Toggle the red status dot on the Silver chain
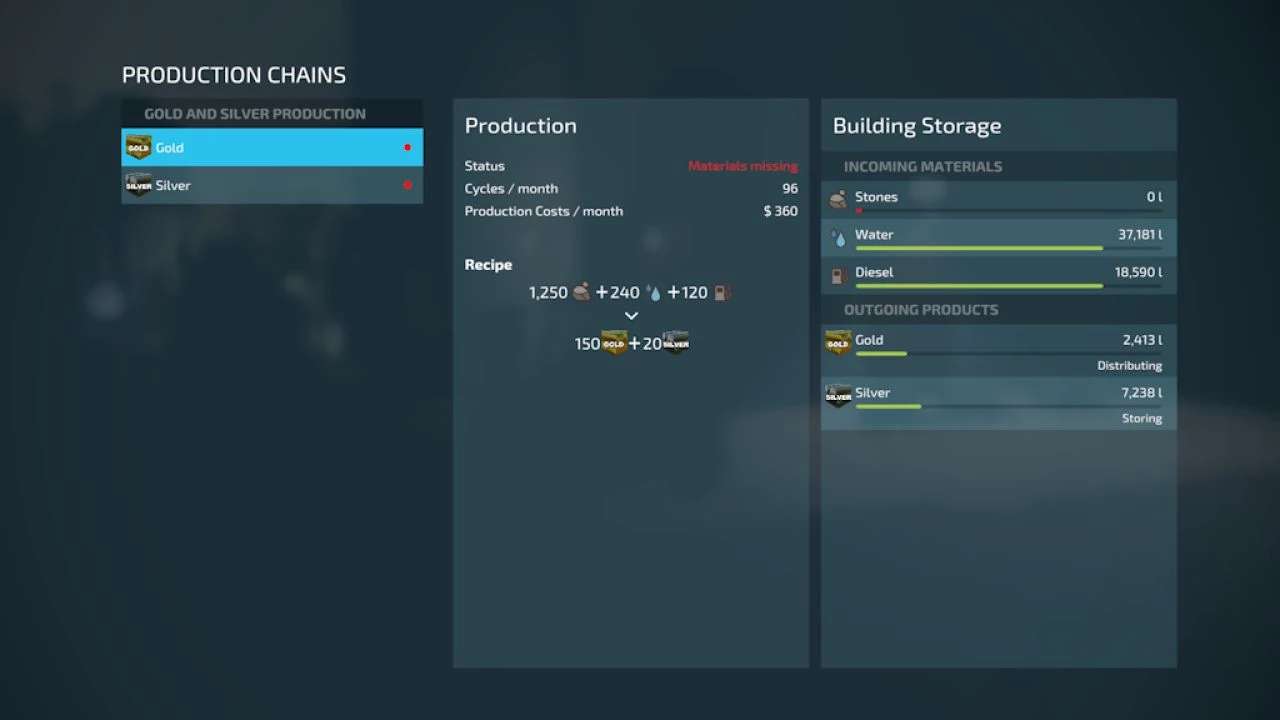Viewport: 1280px width, 720px height. pyautogui.click(x=407, y=185)
